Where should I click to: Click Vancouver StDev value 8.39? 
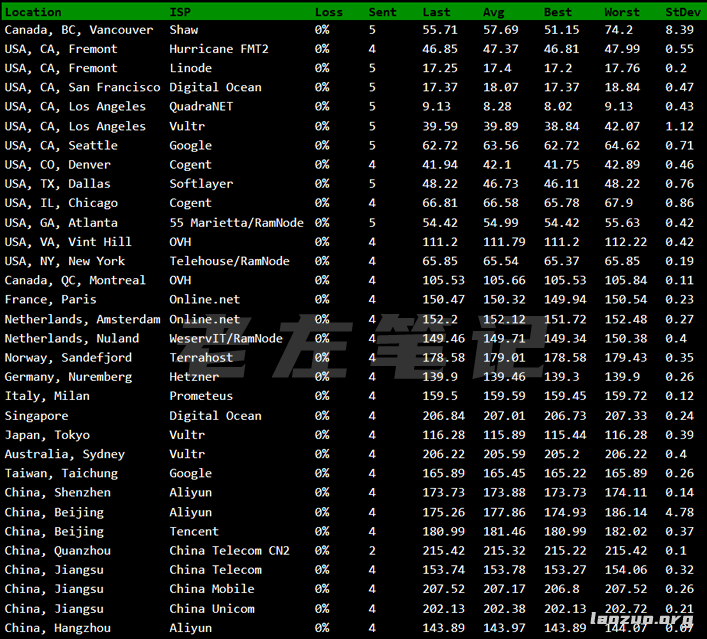(679, 30)
